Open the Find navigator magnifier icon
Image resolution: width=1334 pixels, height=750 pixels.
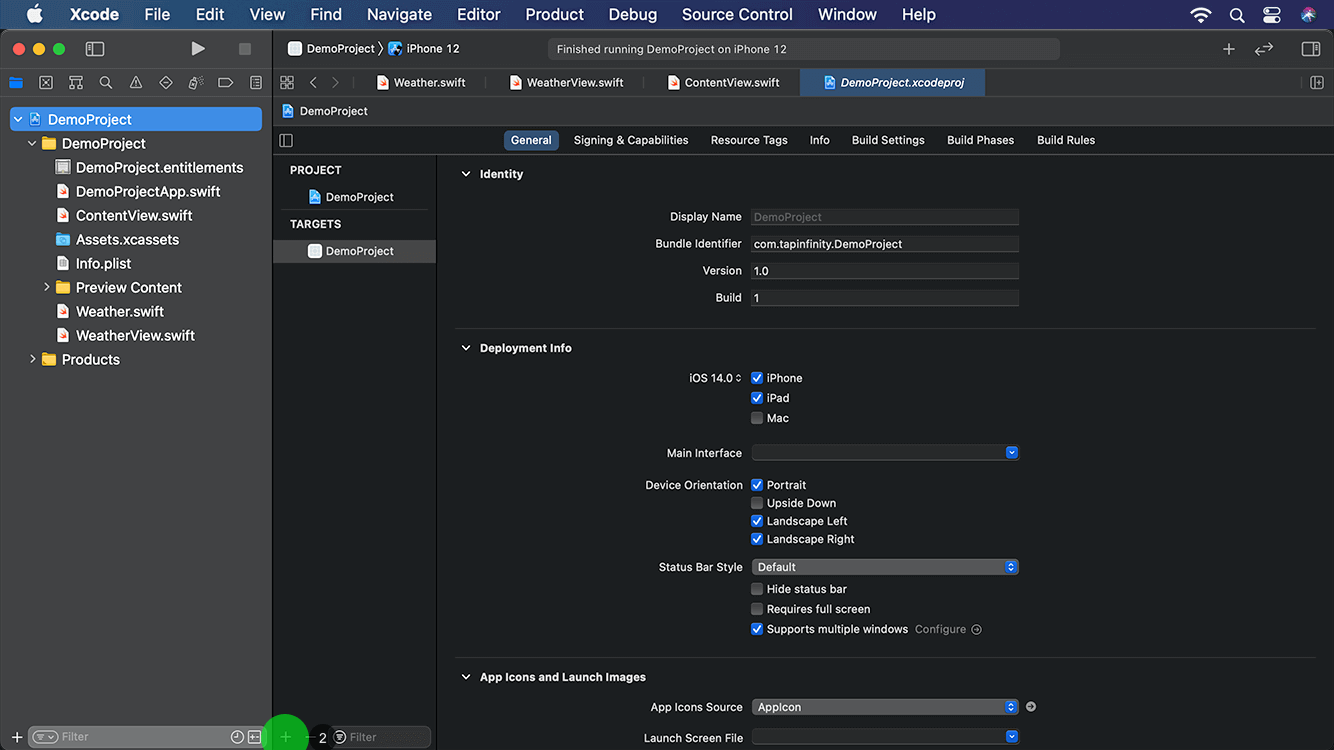pyautogui.click(x=106, y=83)
